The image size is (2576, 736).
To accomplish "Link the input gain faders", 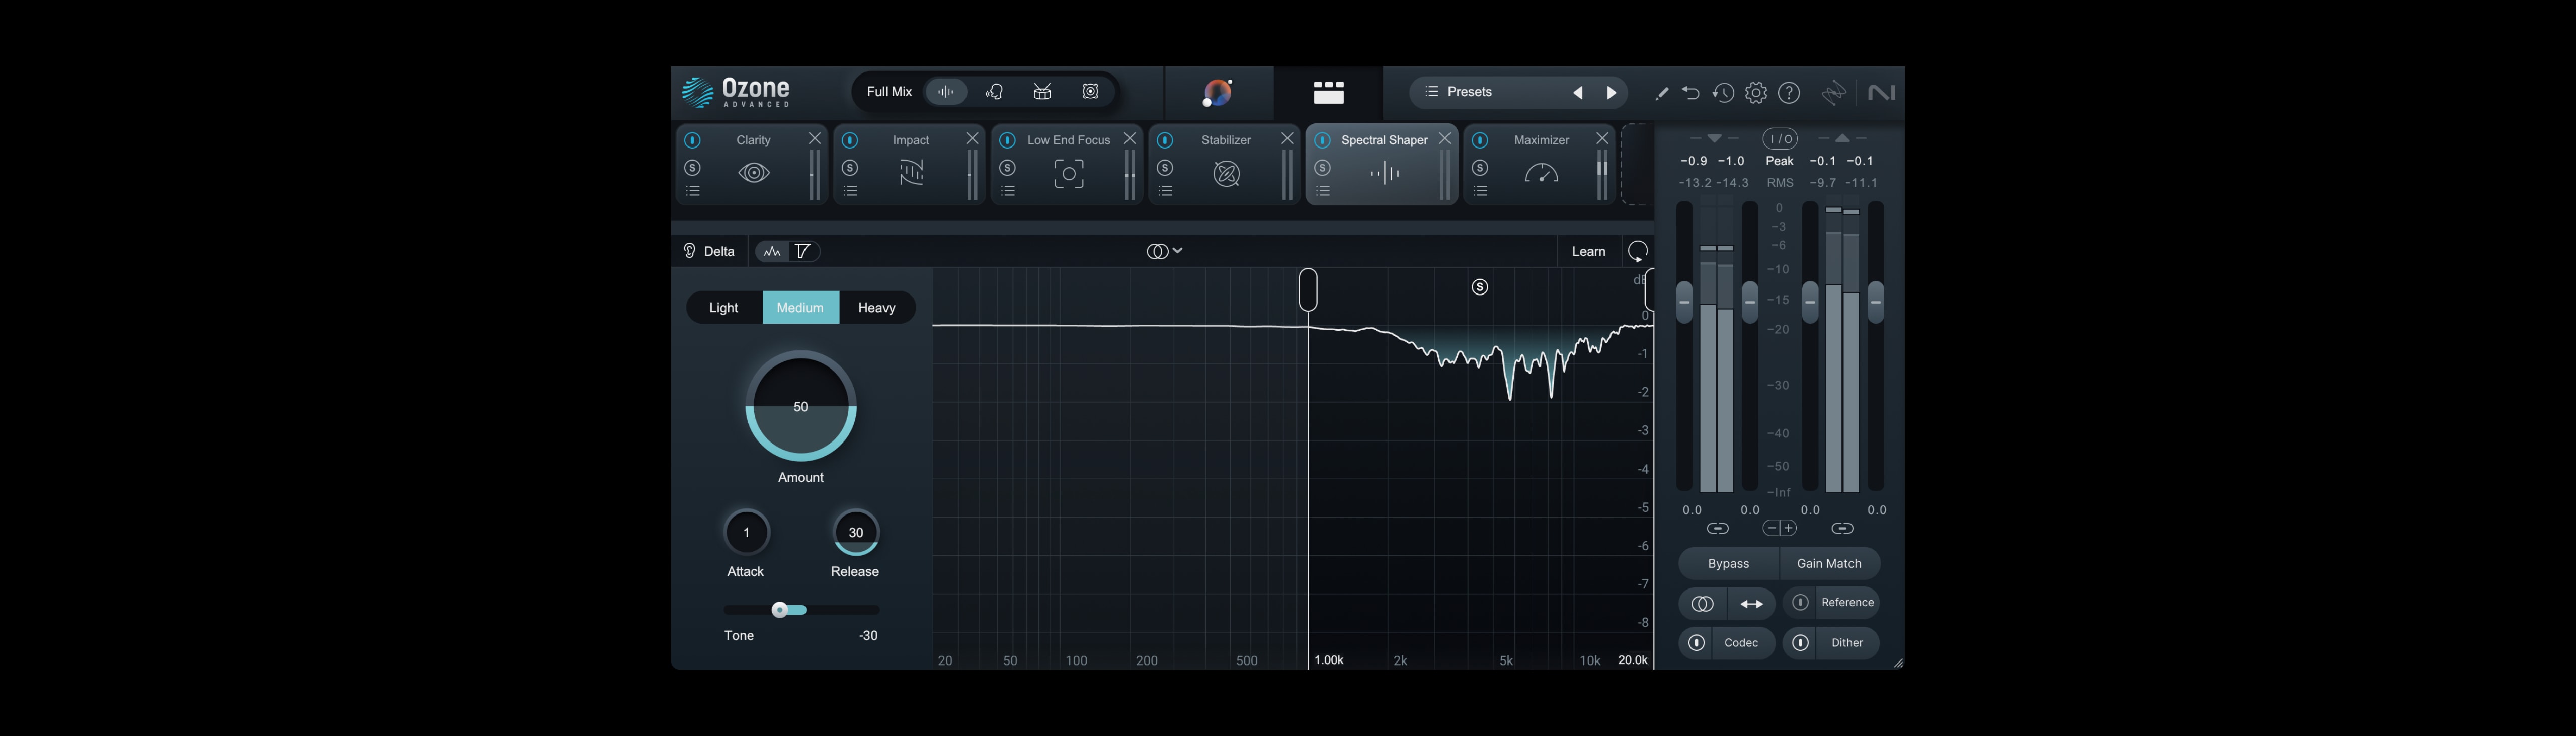I will coord(1717,528).
